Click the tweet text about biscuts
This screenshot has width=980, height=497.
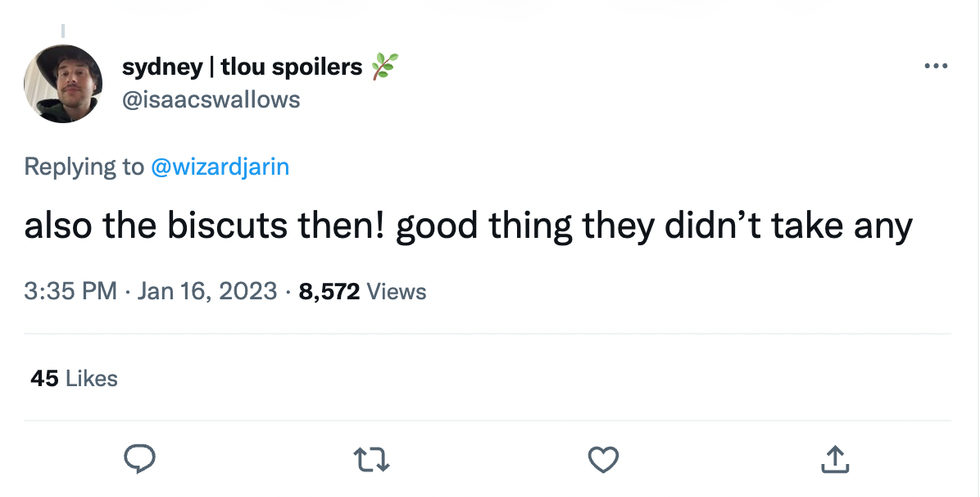468,227
